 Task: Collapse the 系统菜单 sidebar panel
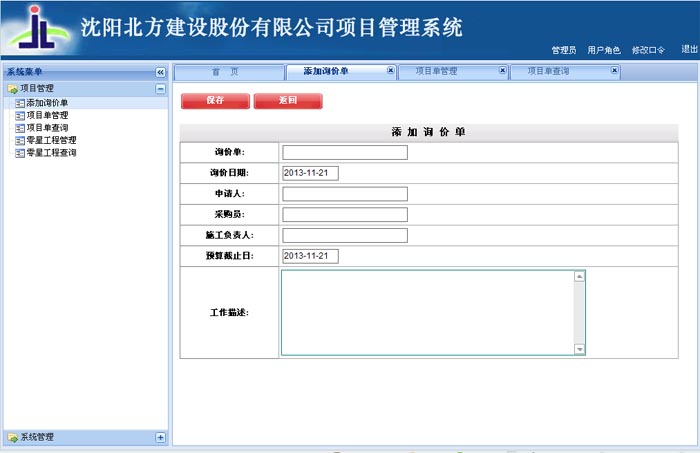[160, 73]
